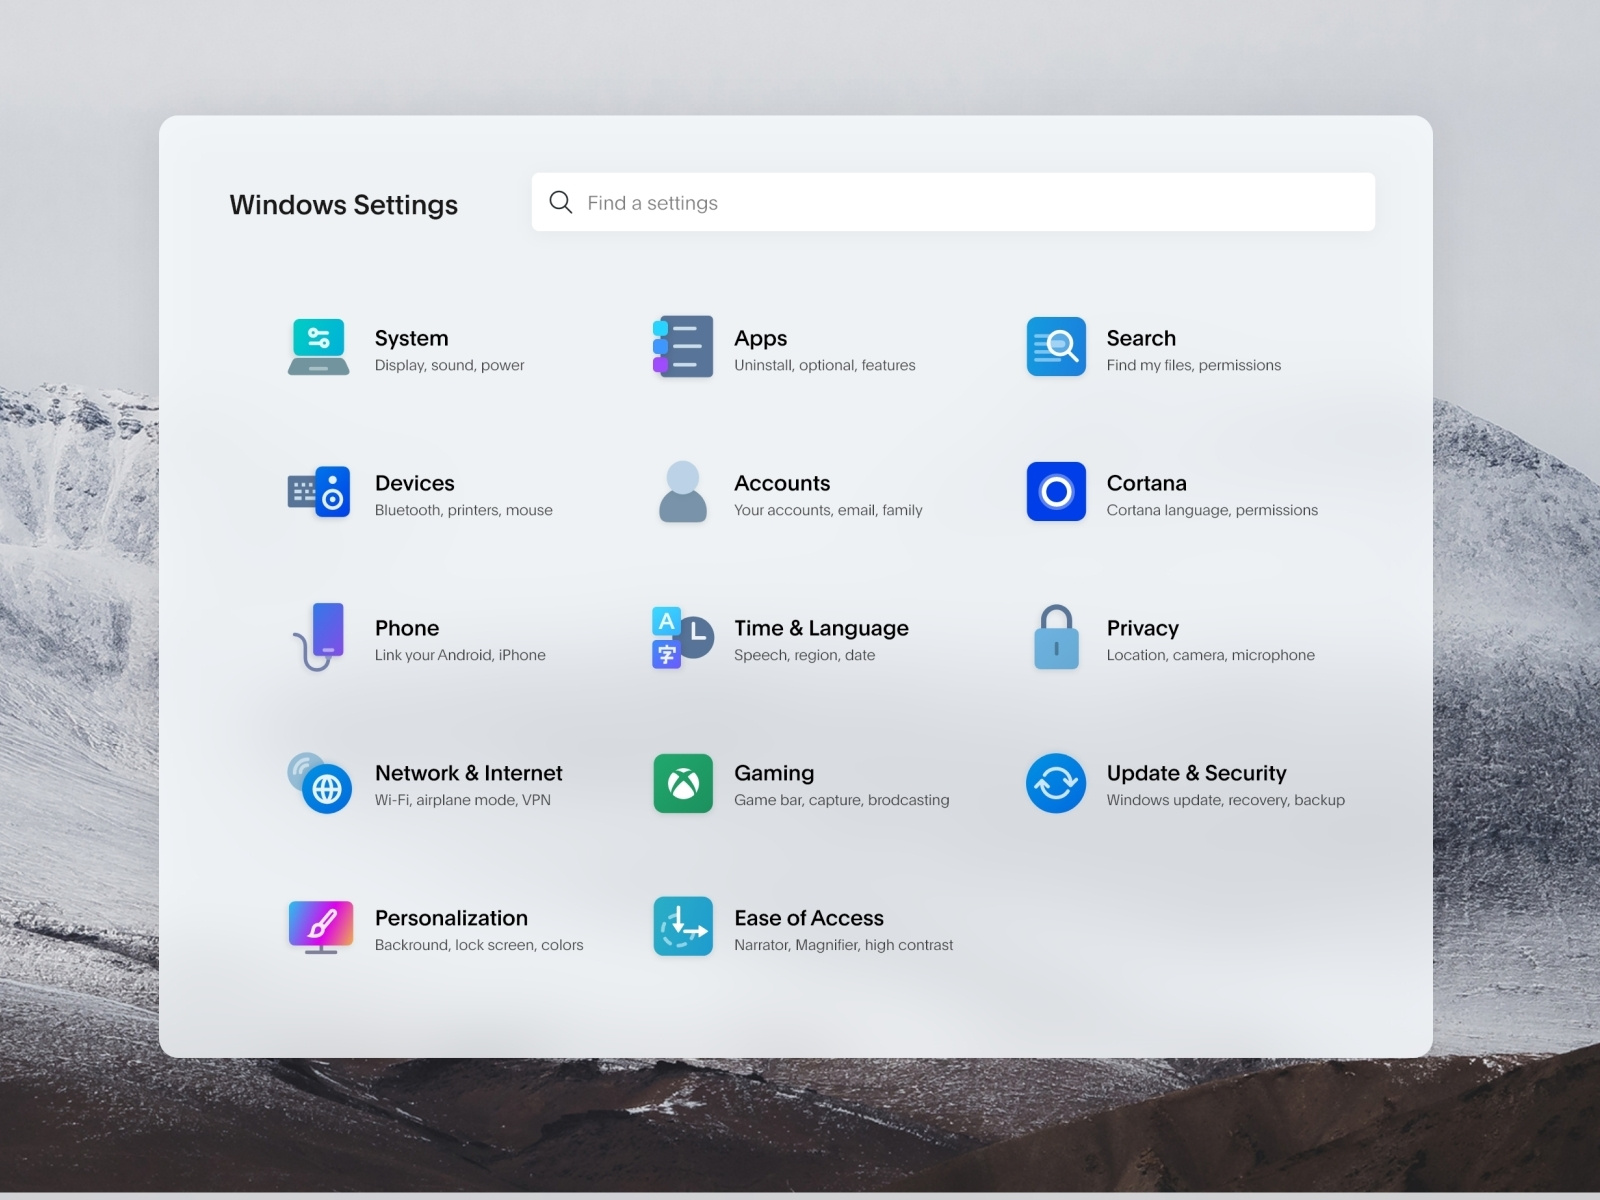This screenshot has width=1600, height=1200.
Task: Open the Cortana icon
Action: 1055,491
